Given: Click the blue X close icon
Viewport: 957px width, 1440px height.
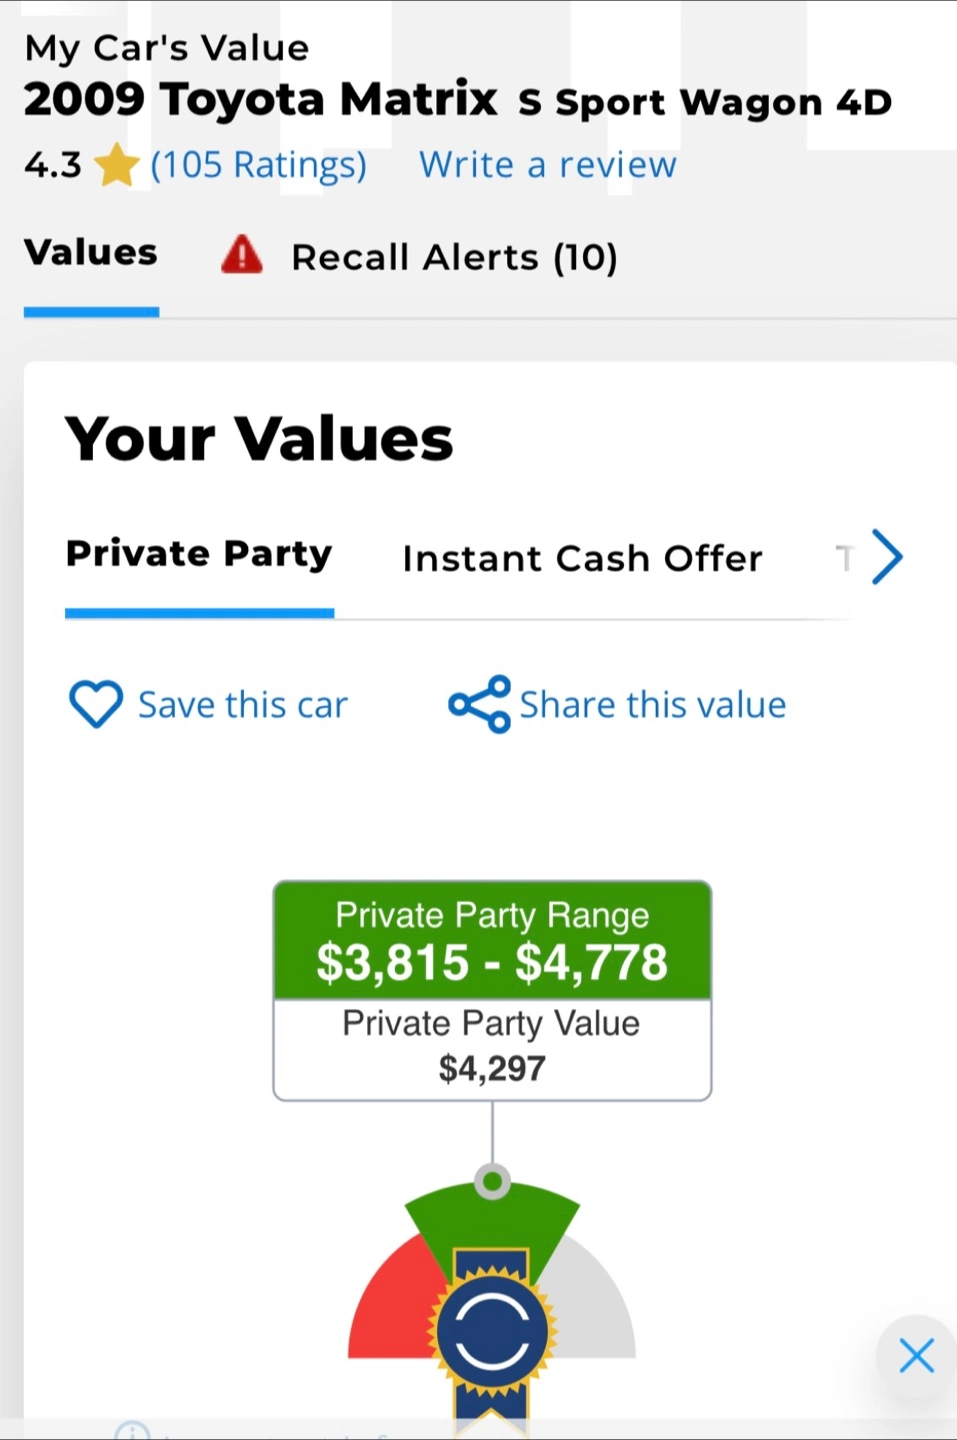Looking at the screenshot, I should 916,1356.
